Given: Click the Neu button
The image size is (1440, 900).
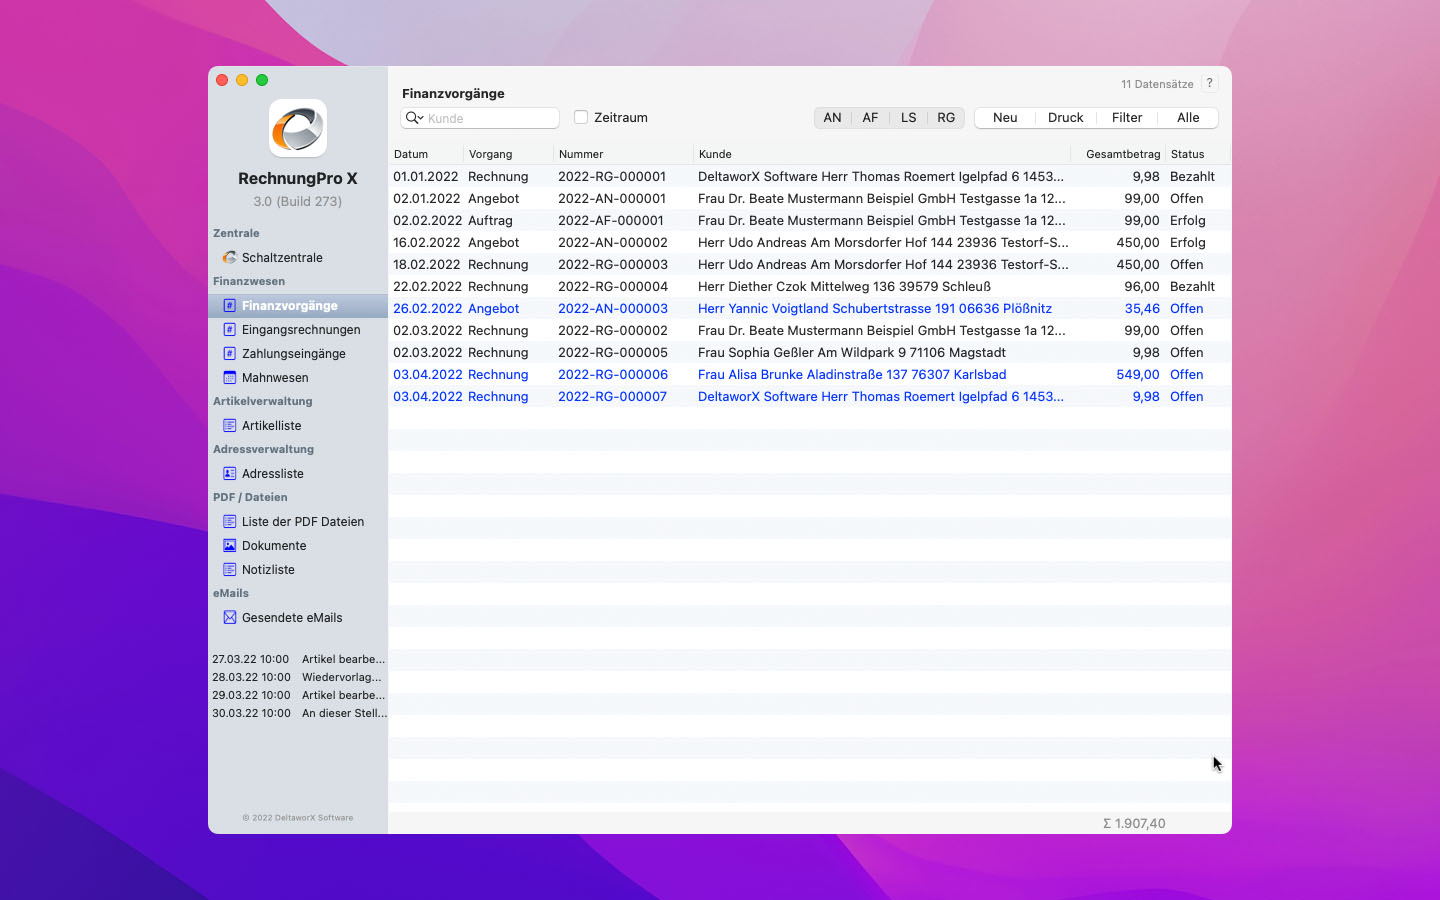Looking at the screenshot, I should coord(1005,117).
